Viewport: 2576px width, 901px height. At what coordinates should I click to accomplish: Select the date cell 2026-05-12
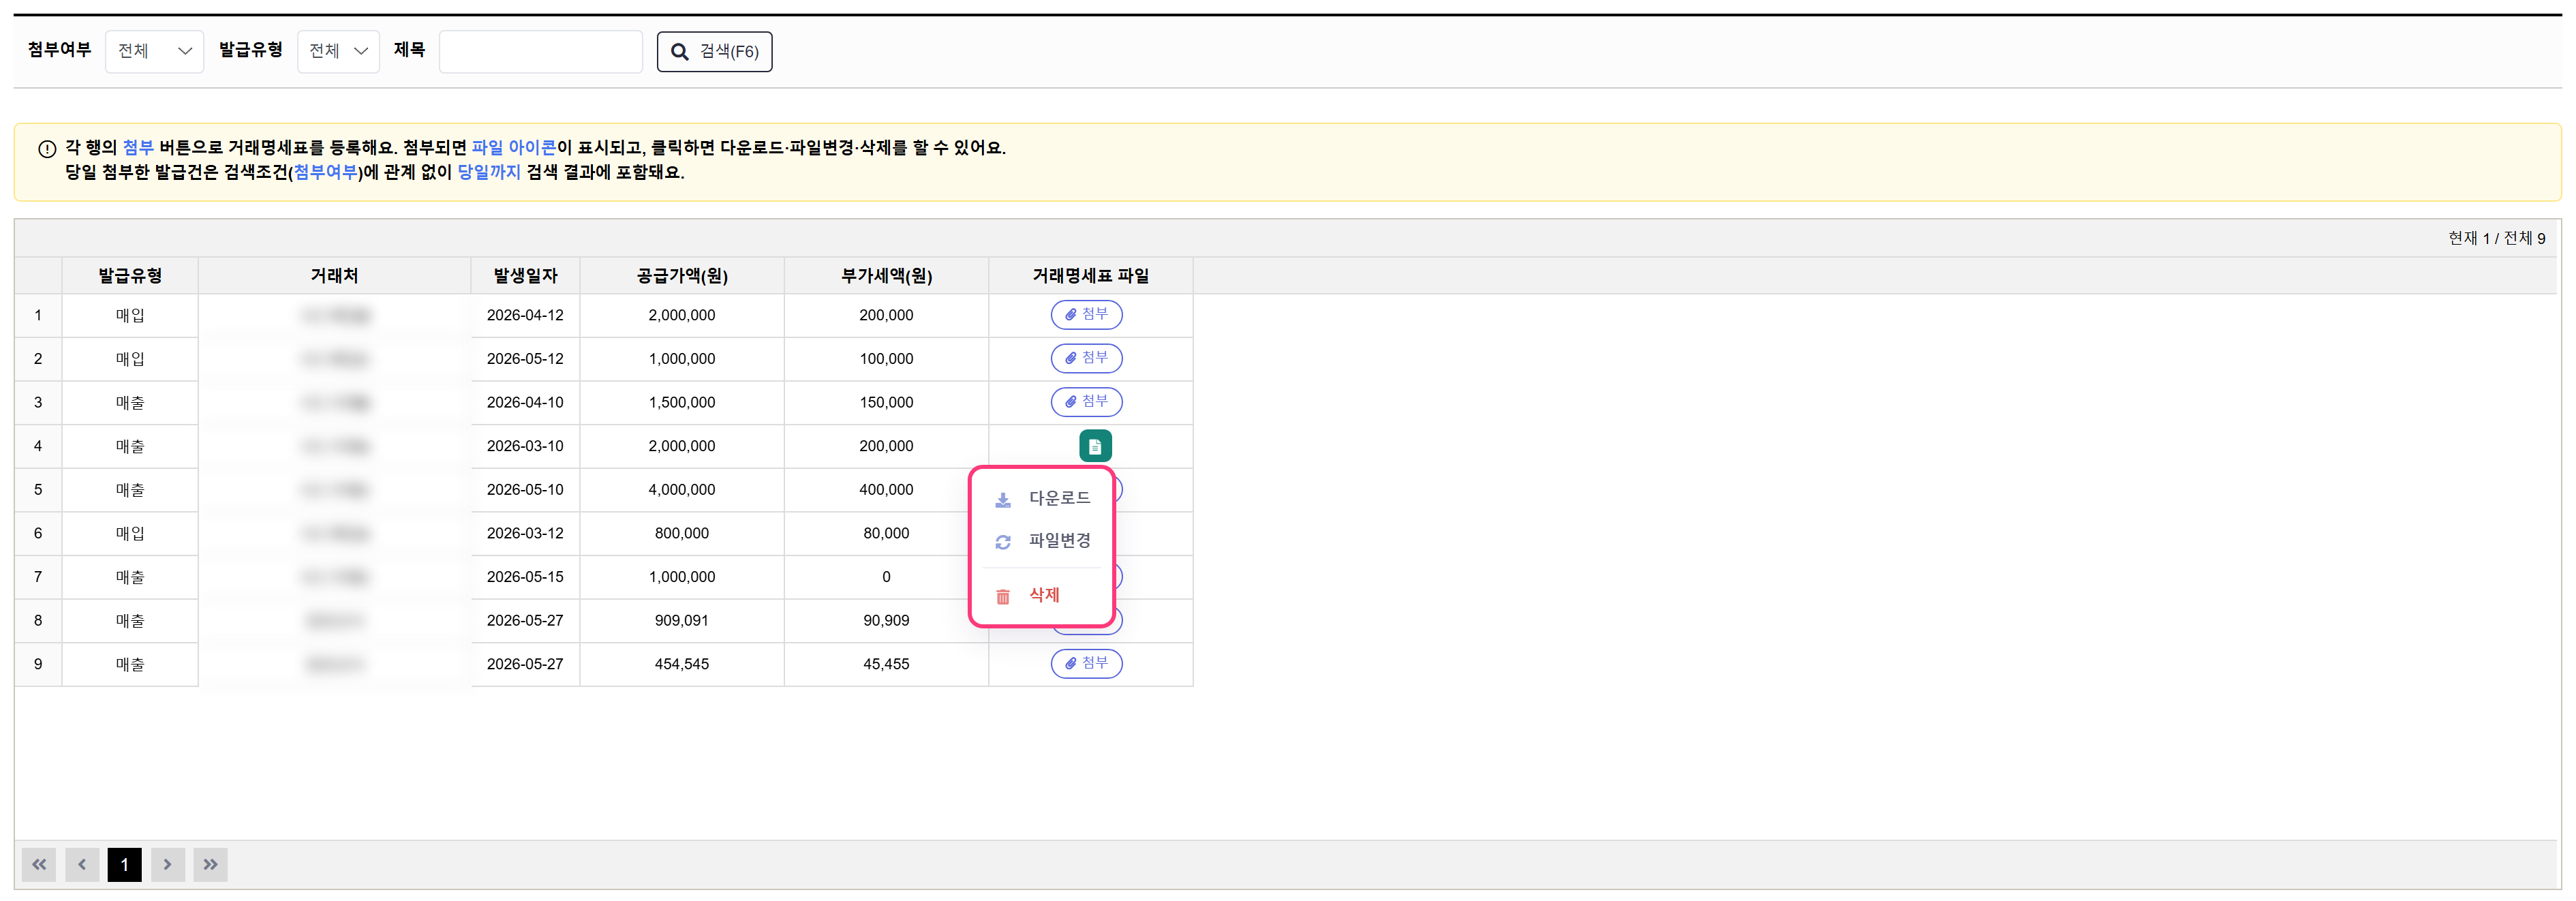click(x=525, y=359)
